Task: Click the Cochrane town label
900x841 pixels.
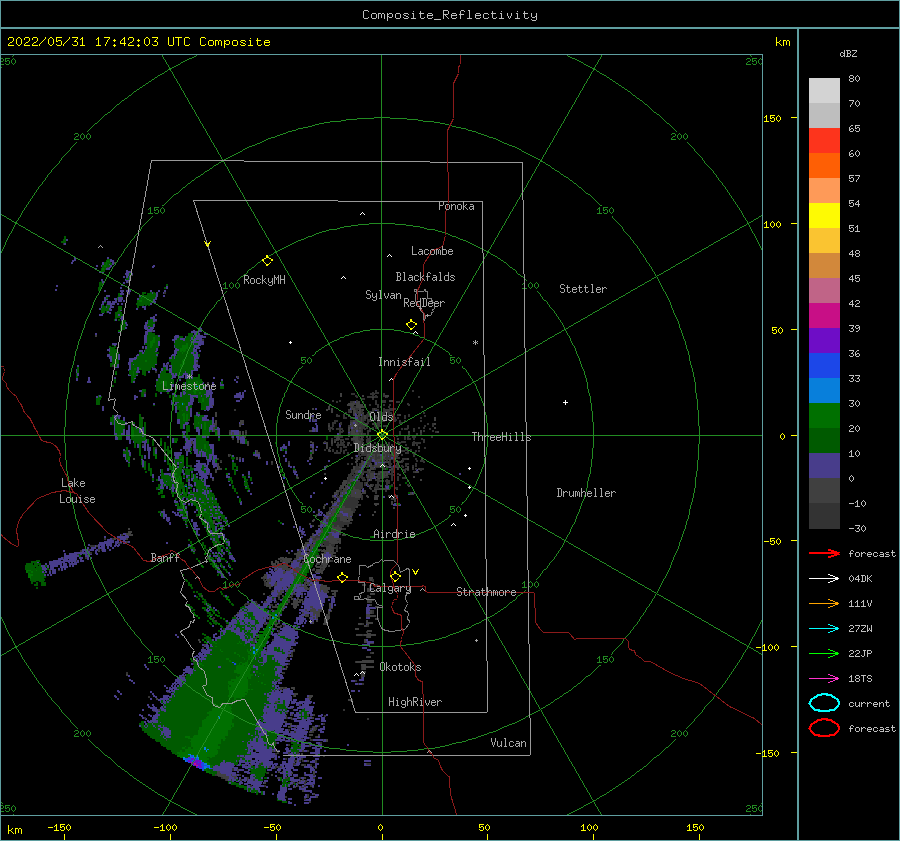Action: pyautogui.click(x=327, y=559)
